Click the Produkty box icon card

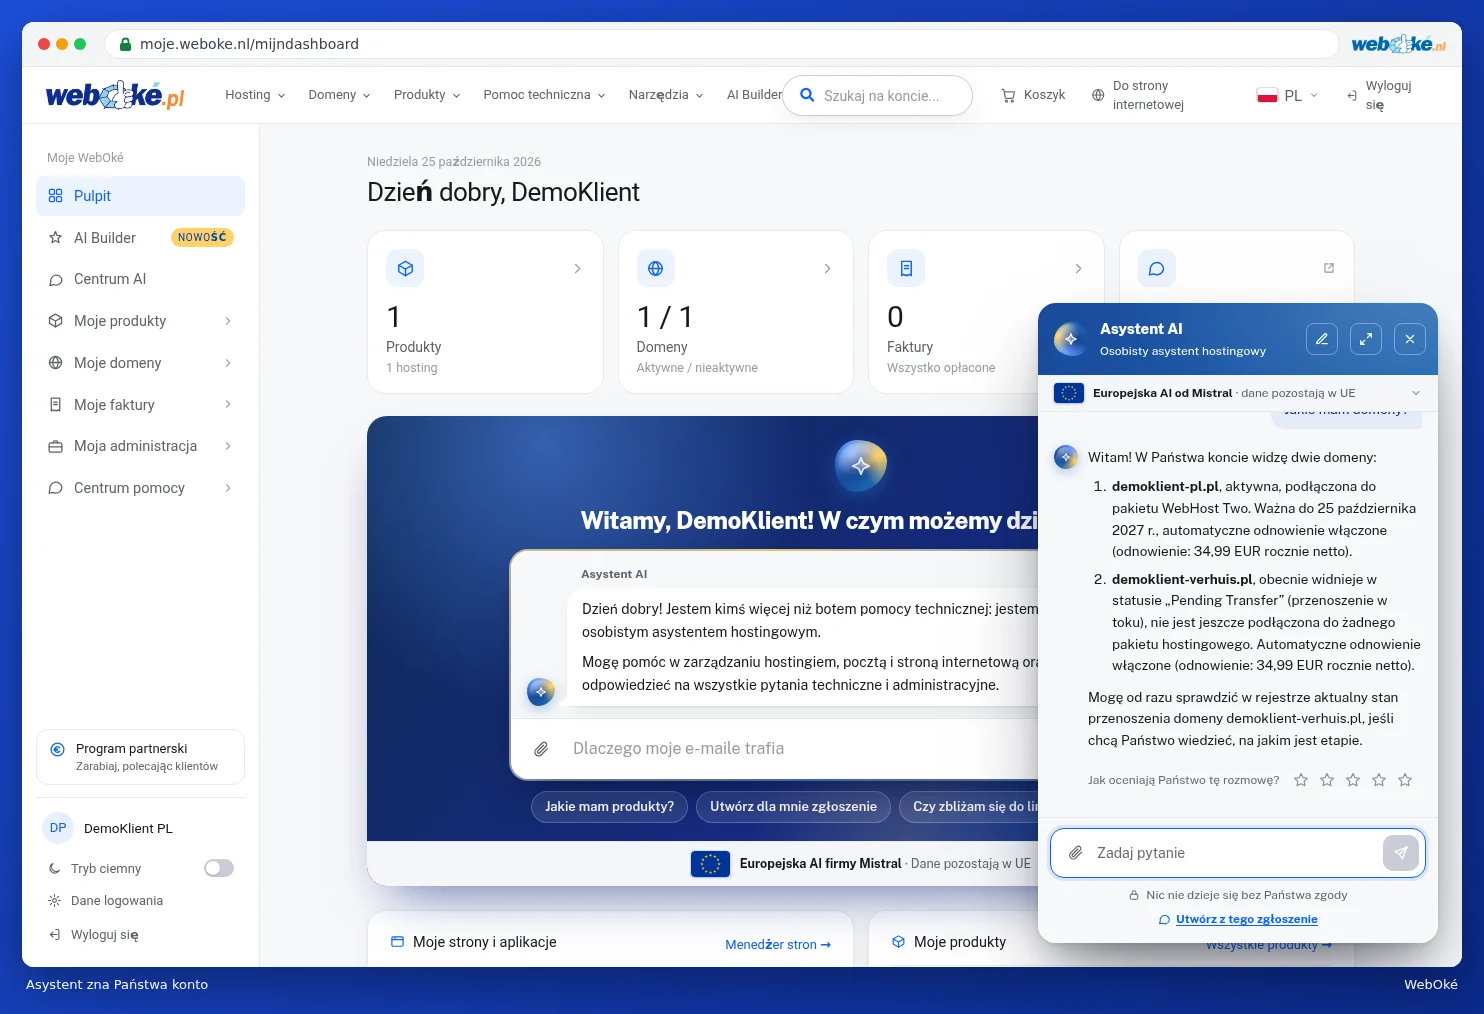click(485, 312)
